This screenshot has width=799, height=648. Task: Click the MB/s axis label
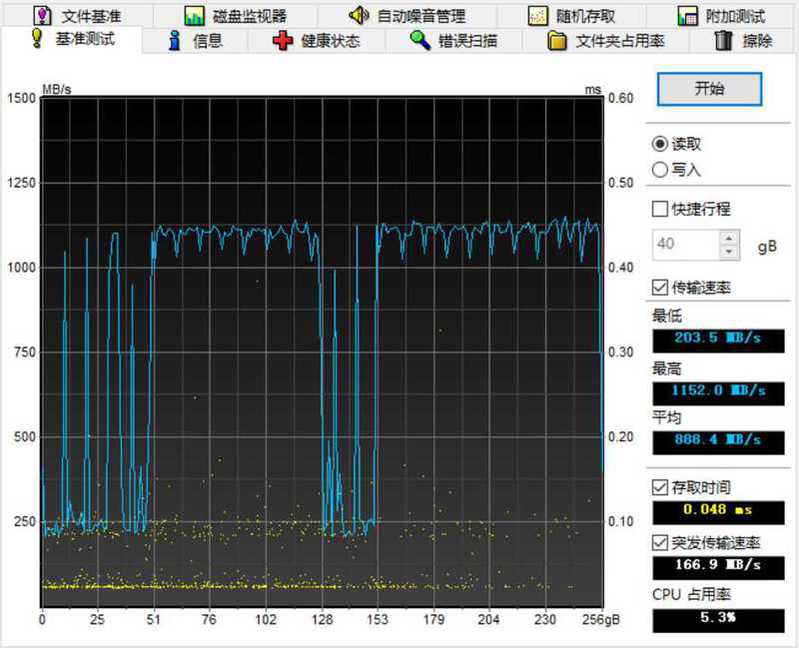pos(57,90)
